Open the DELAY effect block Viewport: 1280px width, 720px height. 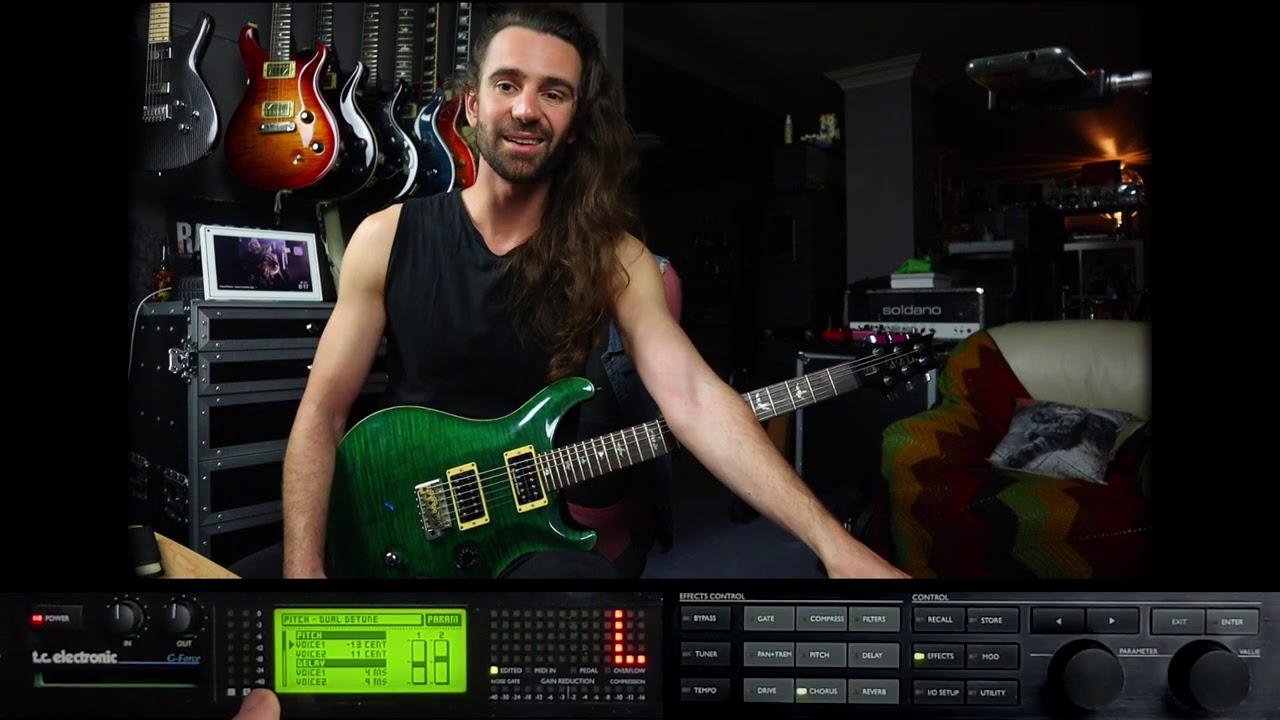click(872, 656)
